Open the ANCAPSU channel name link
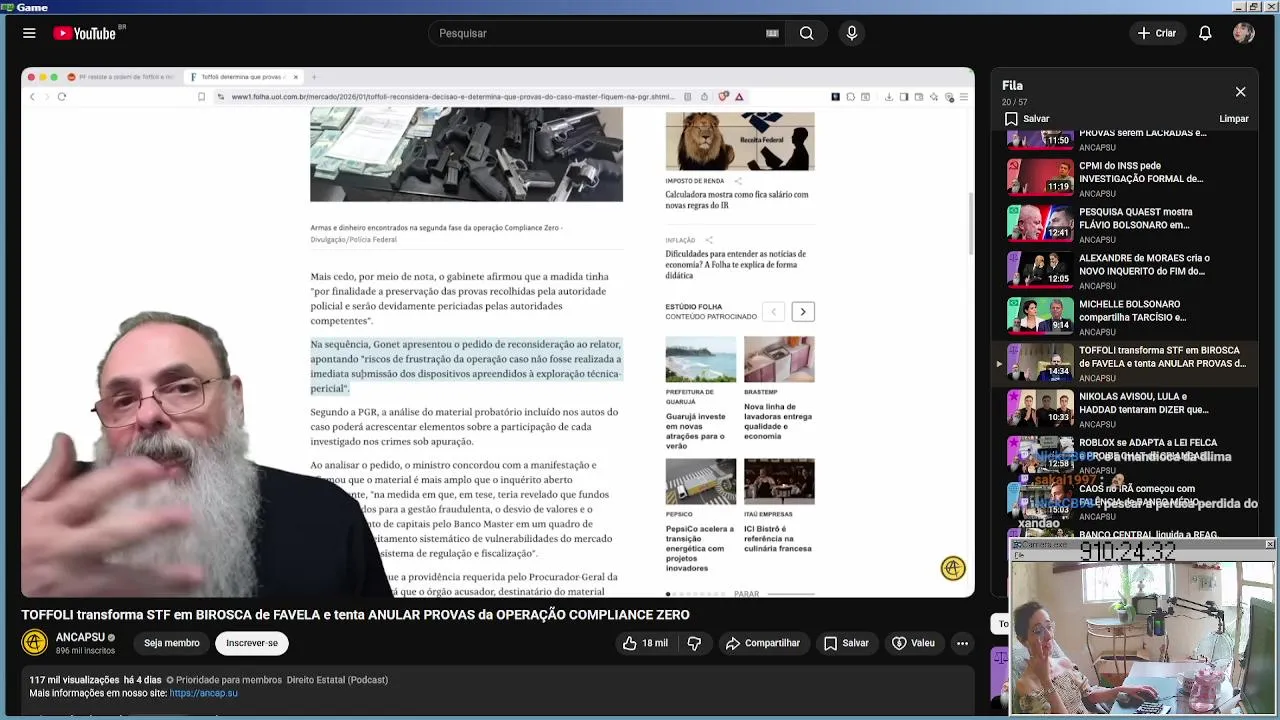Screen dimensions: 1280x720 [x=80, y=637]
